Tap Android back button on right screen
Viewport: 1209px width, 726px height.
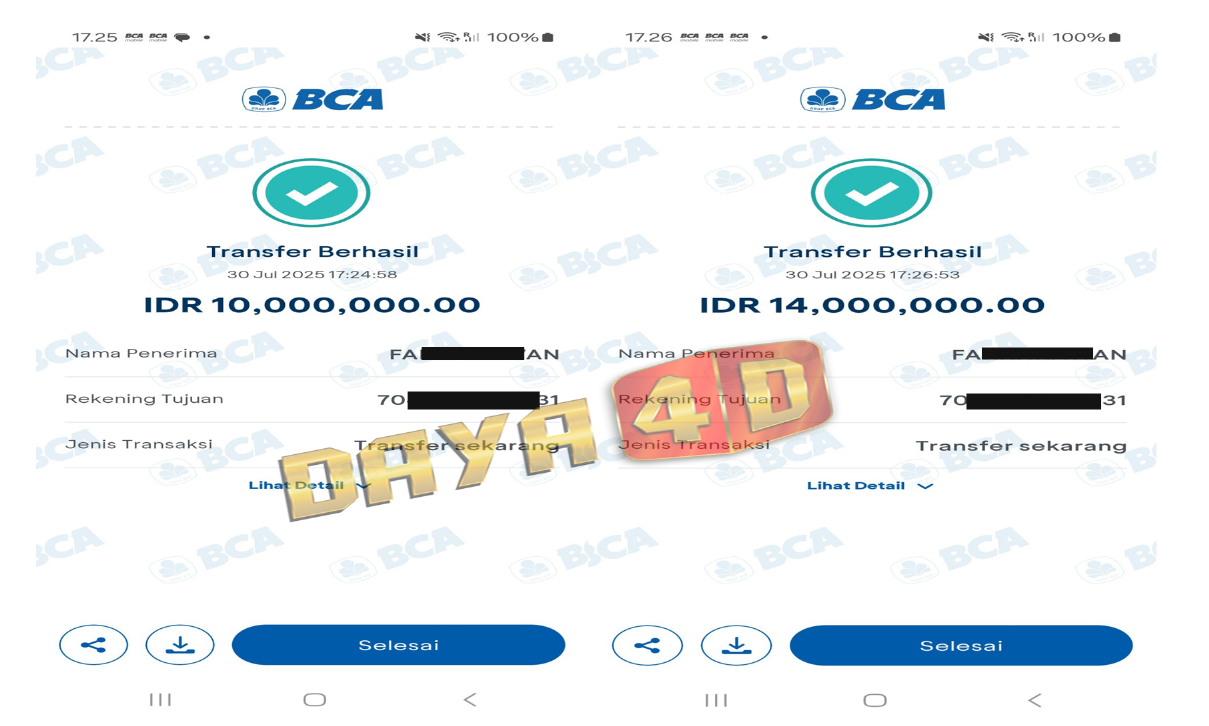point(1034,700)
